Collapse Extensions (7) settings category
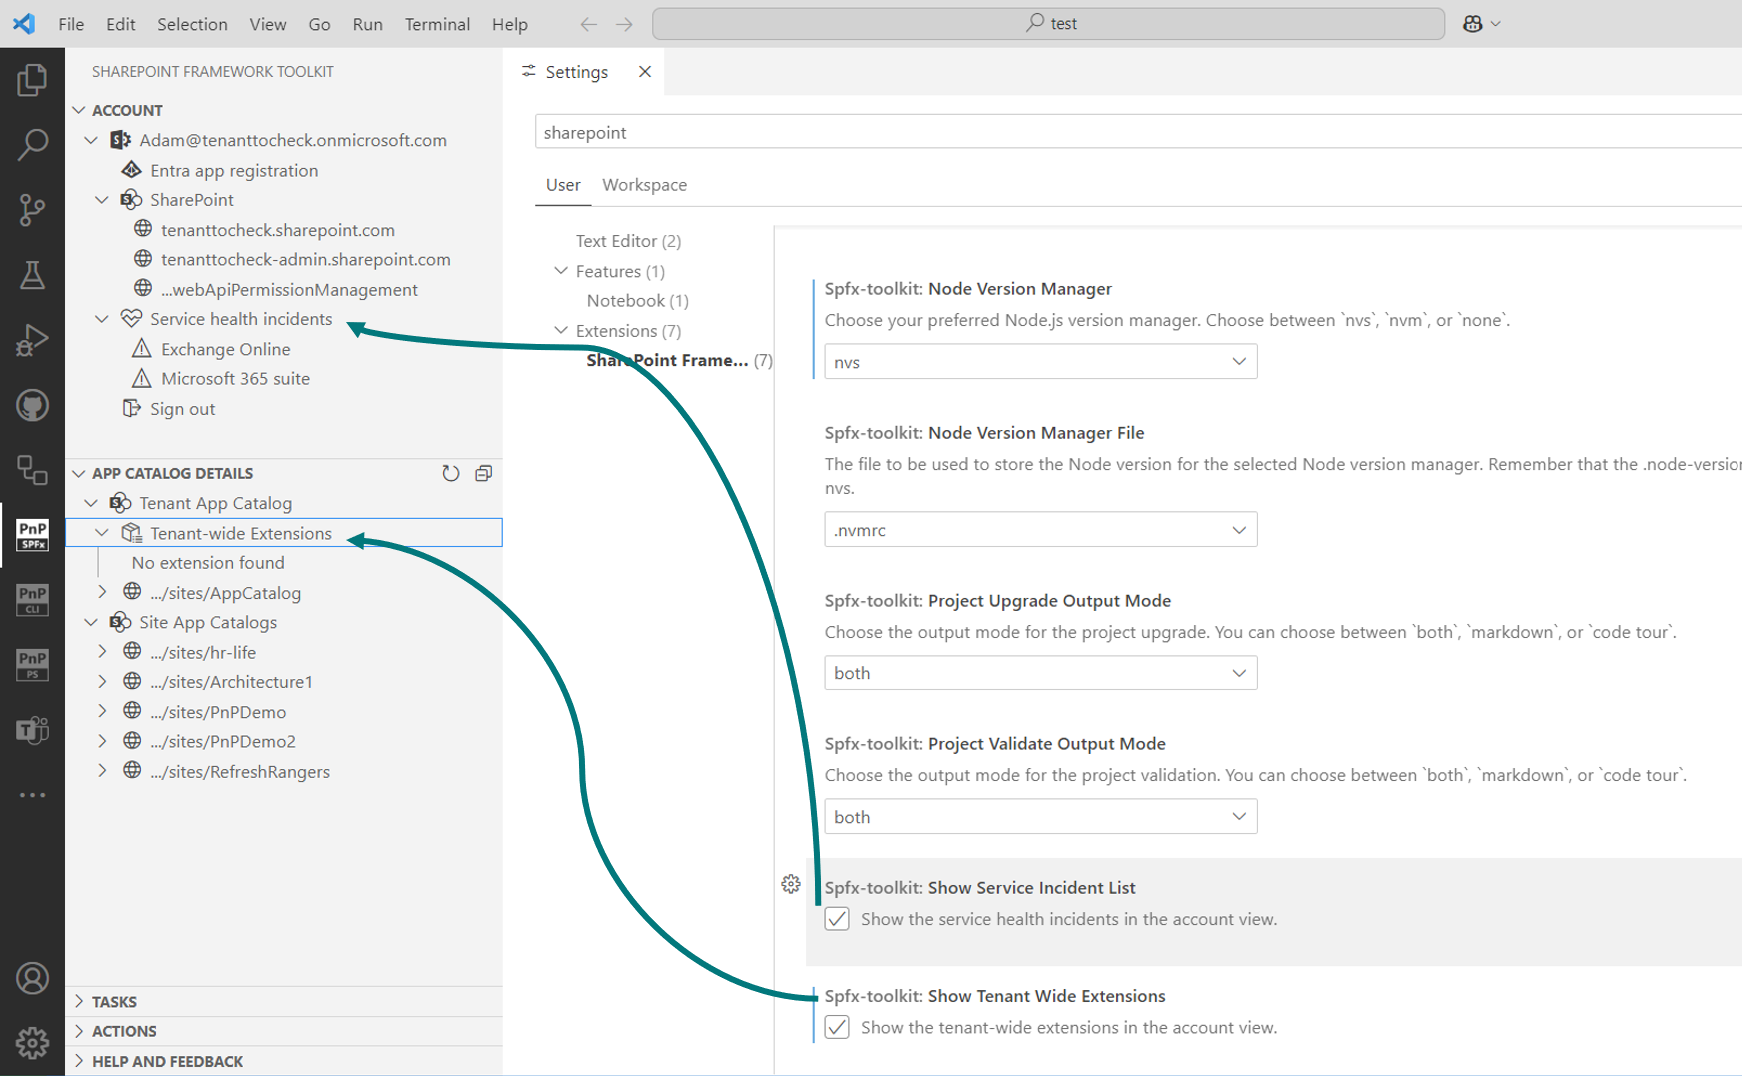 tap(561, 331)
